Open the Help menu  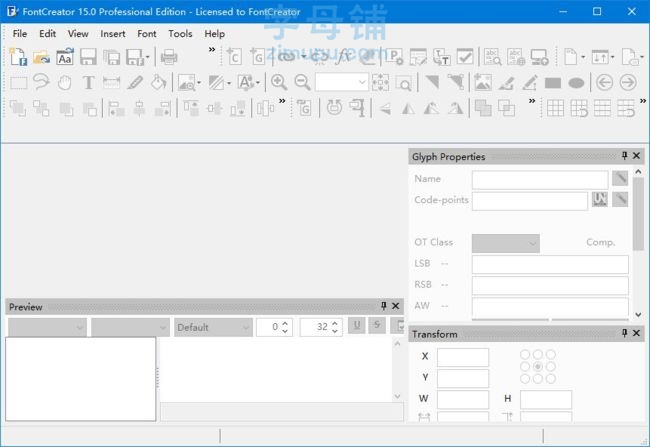click(214, 34)
